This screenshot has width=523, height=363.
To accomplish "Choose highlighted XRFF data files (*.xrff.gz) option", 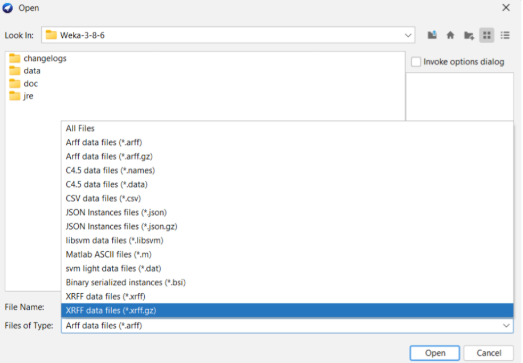I will tap(287, 311).
